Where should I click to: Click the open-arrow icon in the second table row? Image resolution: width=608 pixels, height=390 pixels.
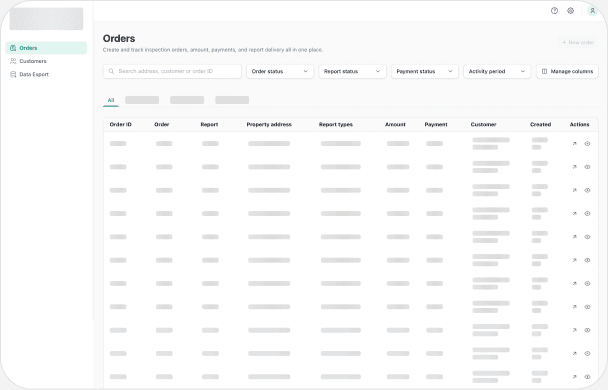pos(575,167)
